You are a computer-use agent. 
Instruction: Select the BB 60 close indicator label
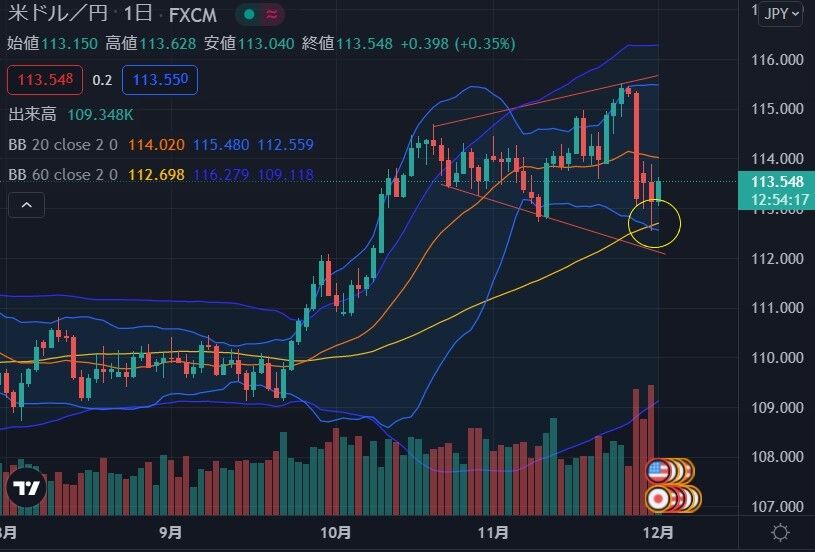tap(63, 175)
